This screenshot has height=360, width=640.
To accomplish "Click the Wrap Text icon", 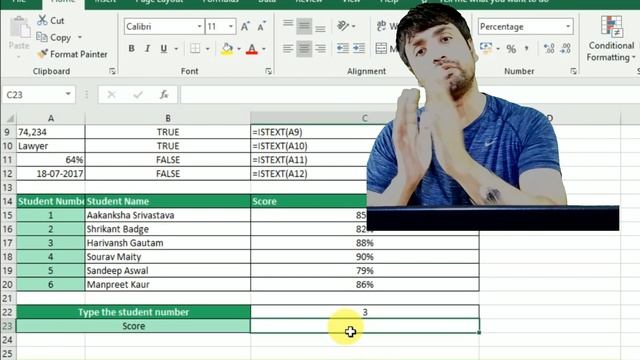I will pyautogui.click(x=381, y=26).
